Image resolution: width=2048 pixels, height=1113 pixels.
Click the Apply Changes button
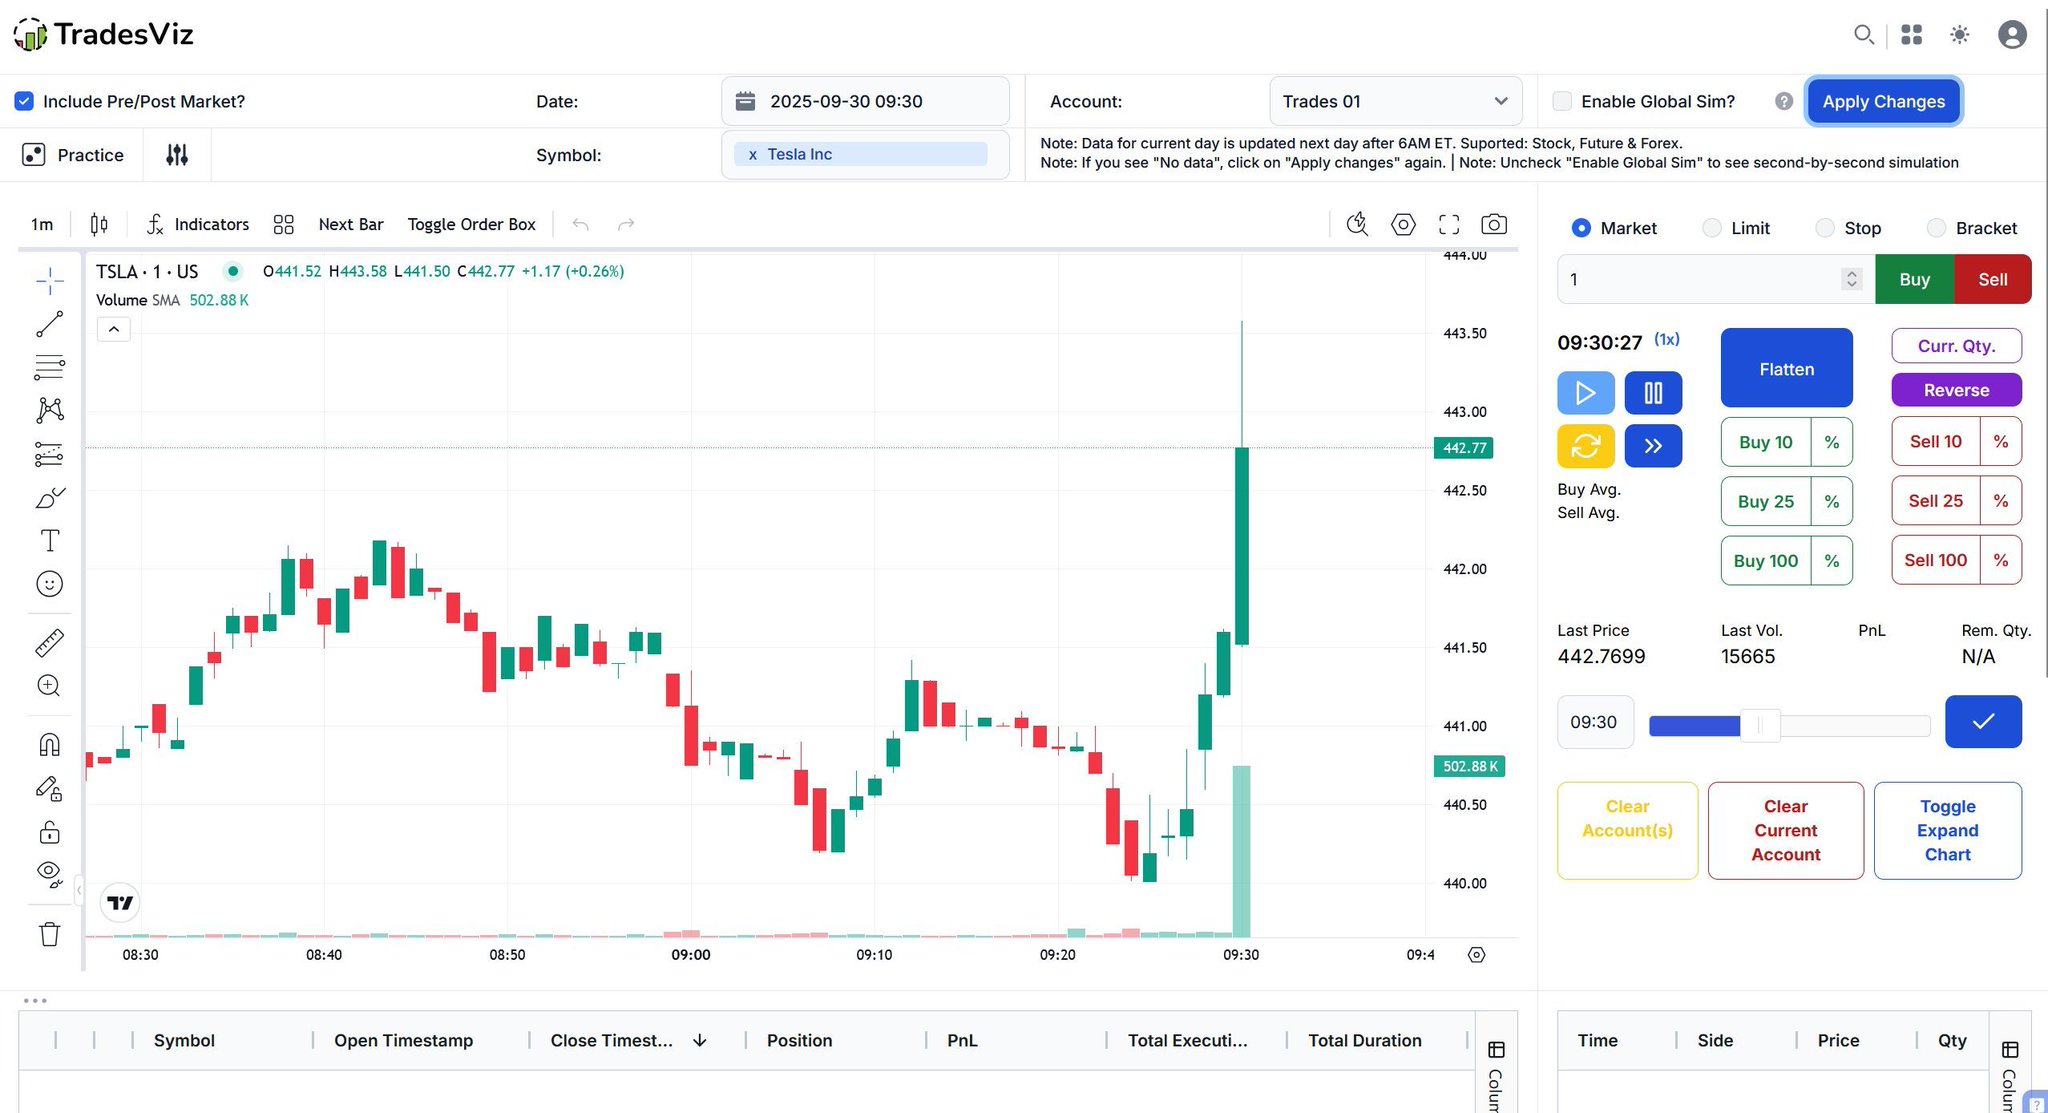point(1883,101)
